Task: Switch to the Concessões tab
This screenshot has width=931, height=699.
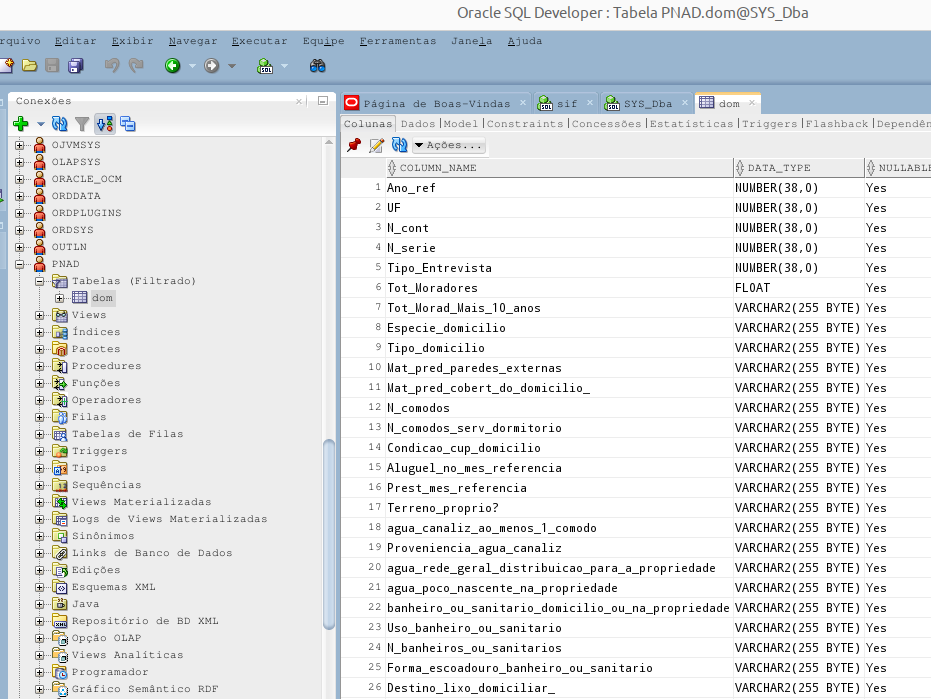Action: click(606, 124)
